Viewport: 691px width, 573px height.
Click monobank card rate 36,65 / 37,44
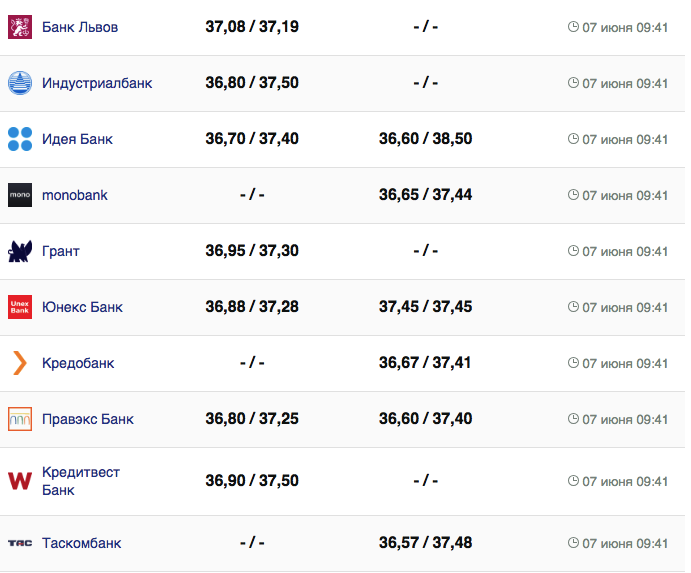pos(425,195)
